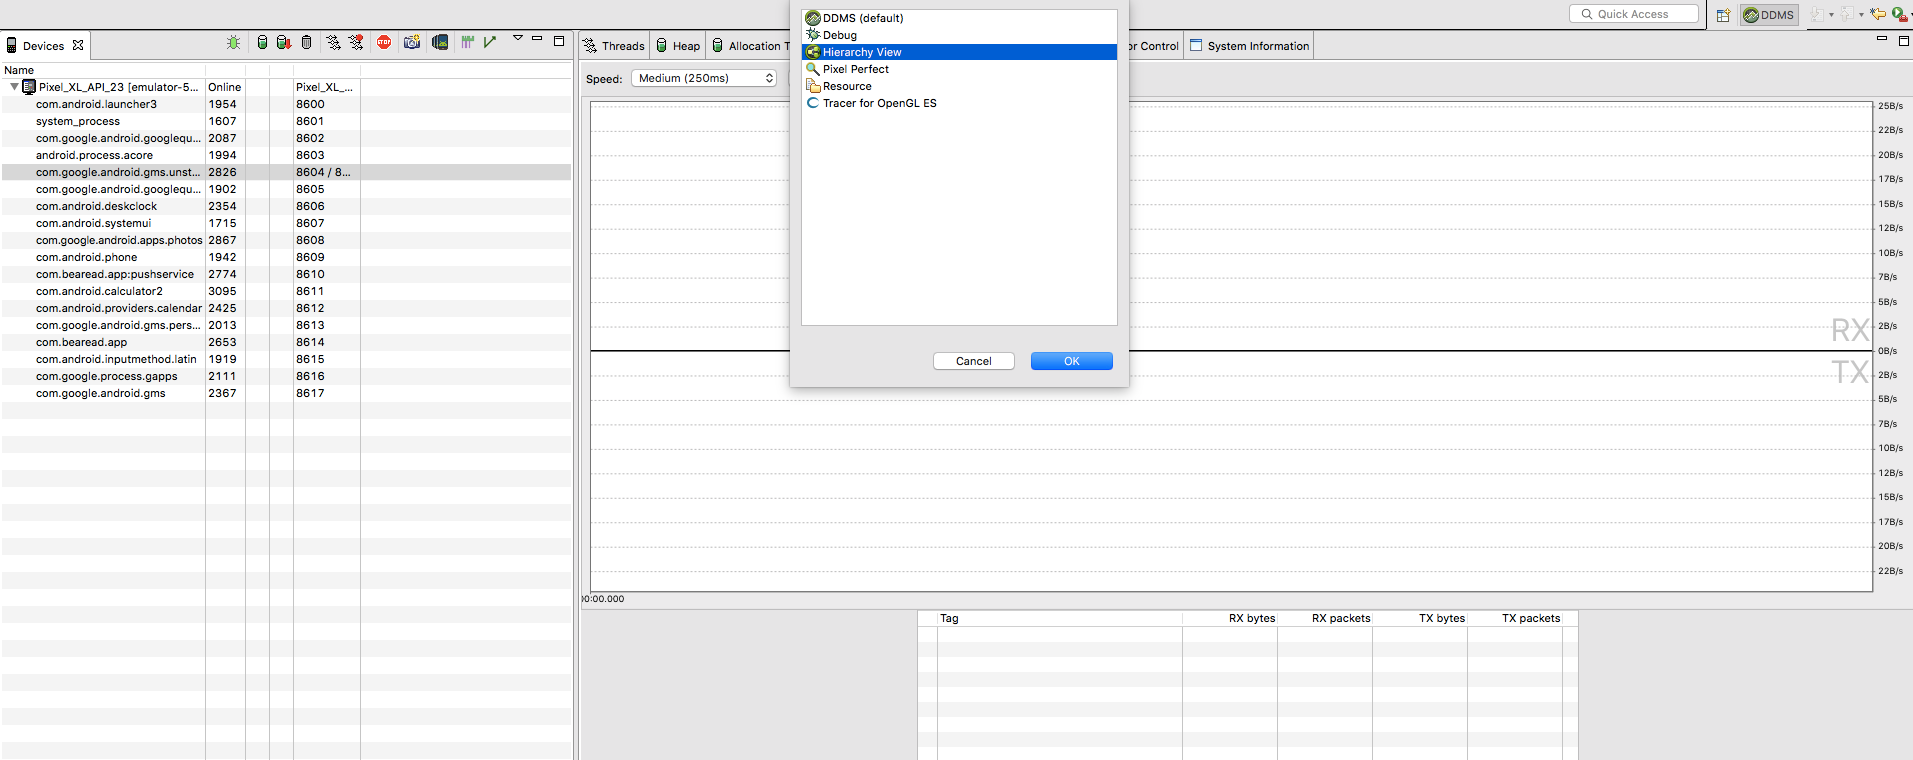Click the Tag column header

tap(1060, 618)
